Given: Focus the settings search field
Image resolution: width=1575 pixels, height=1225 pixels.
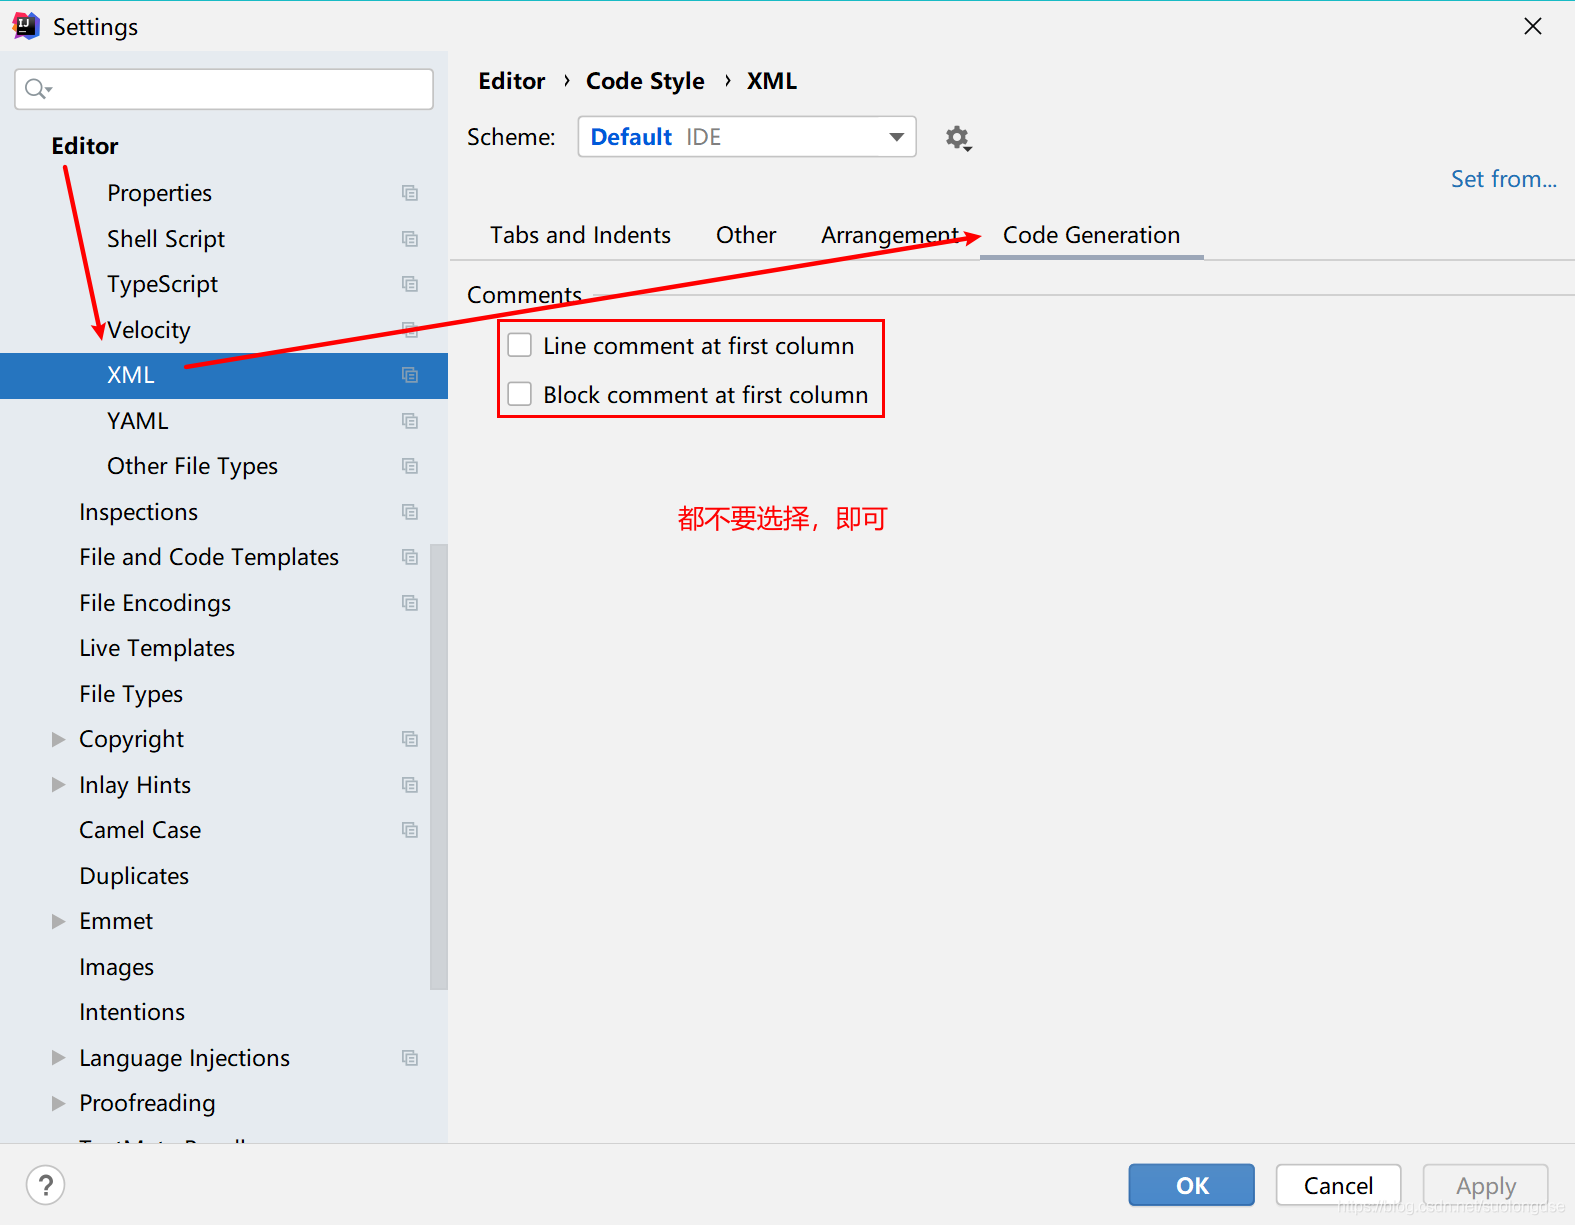Looking at the screenshot, I should coord(224,89).
